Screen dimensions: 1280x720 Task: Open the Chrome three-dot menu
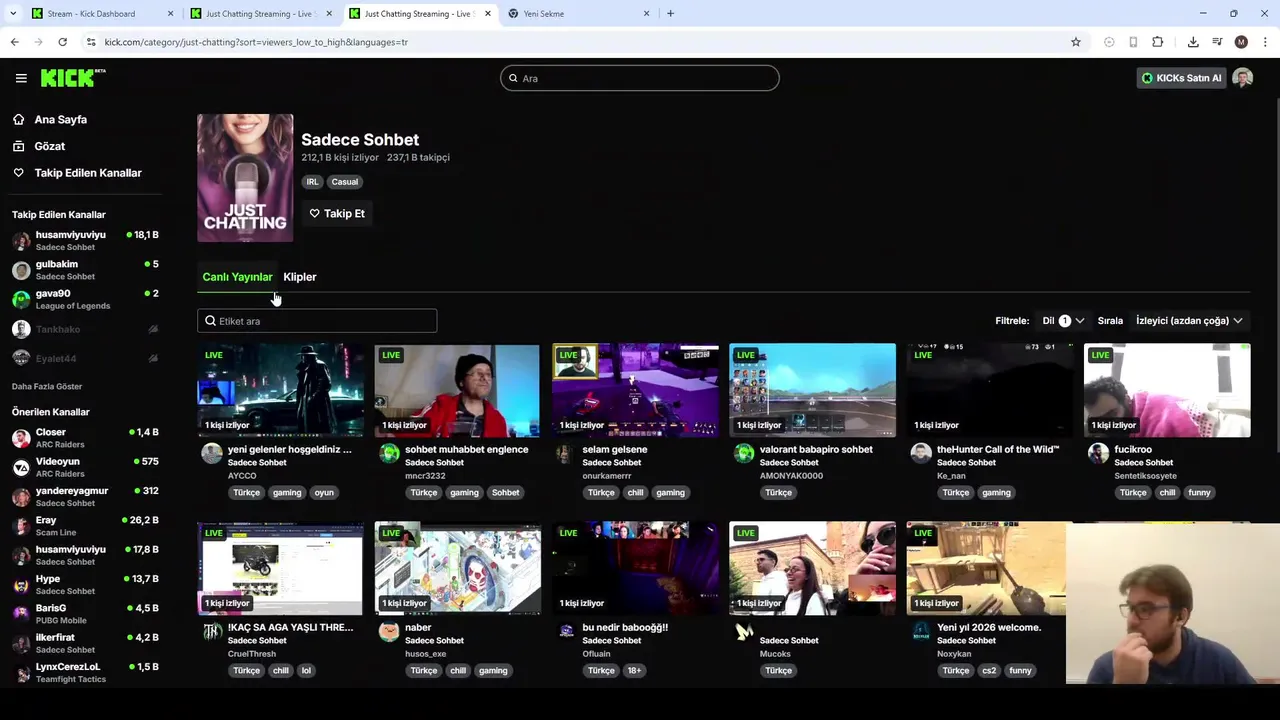pyautogui.click(x=1266, y=42)
